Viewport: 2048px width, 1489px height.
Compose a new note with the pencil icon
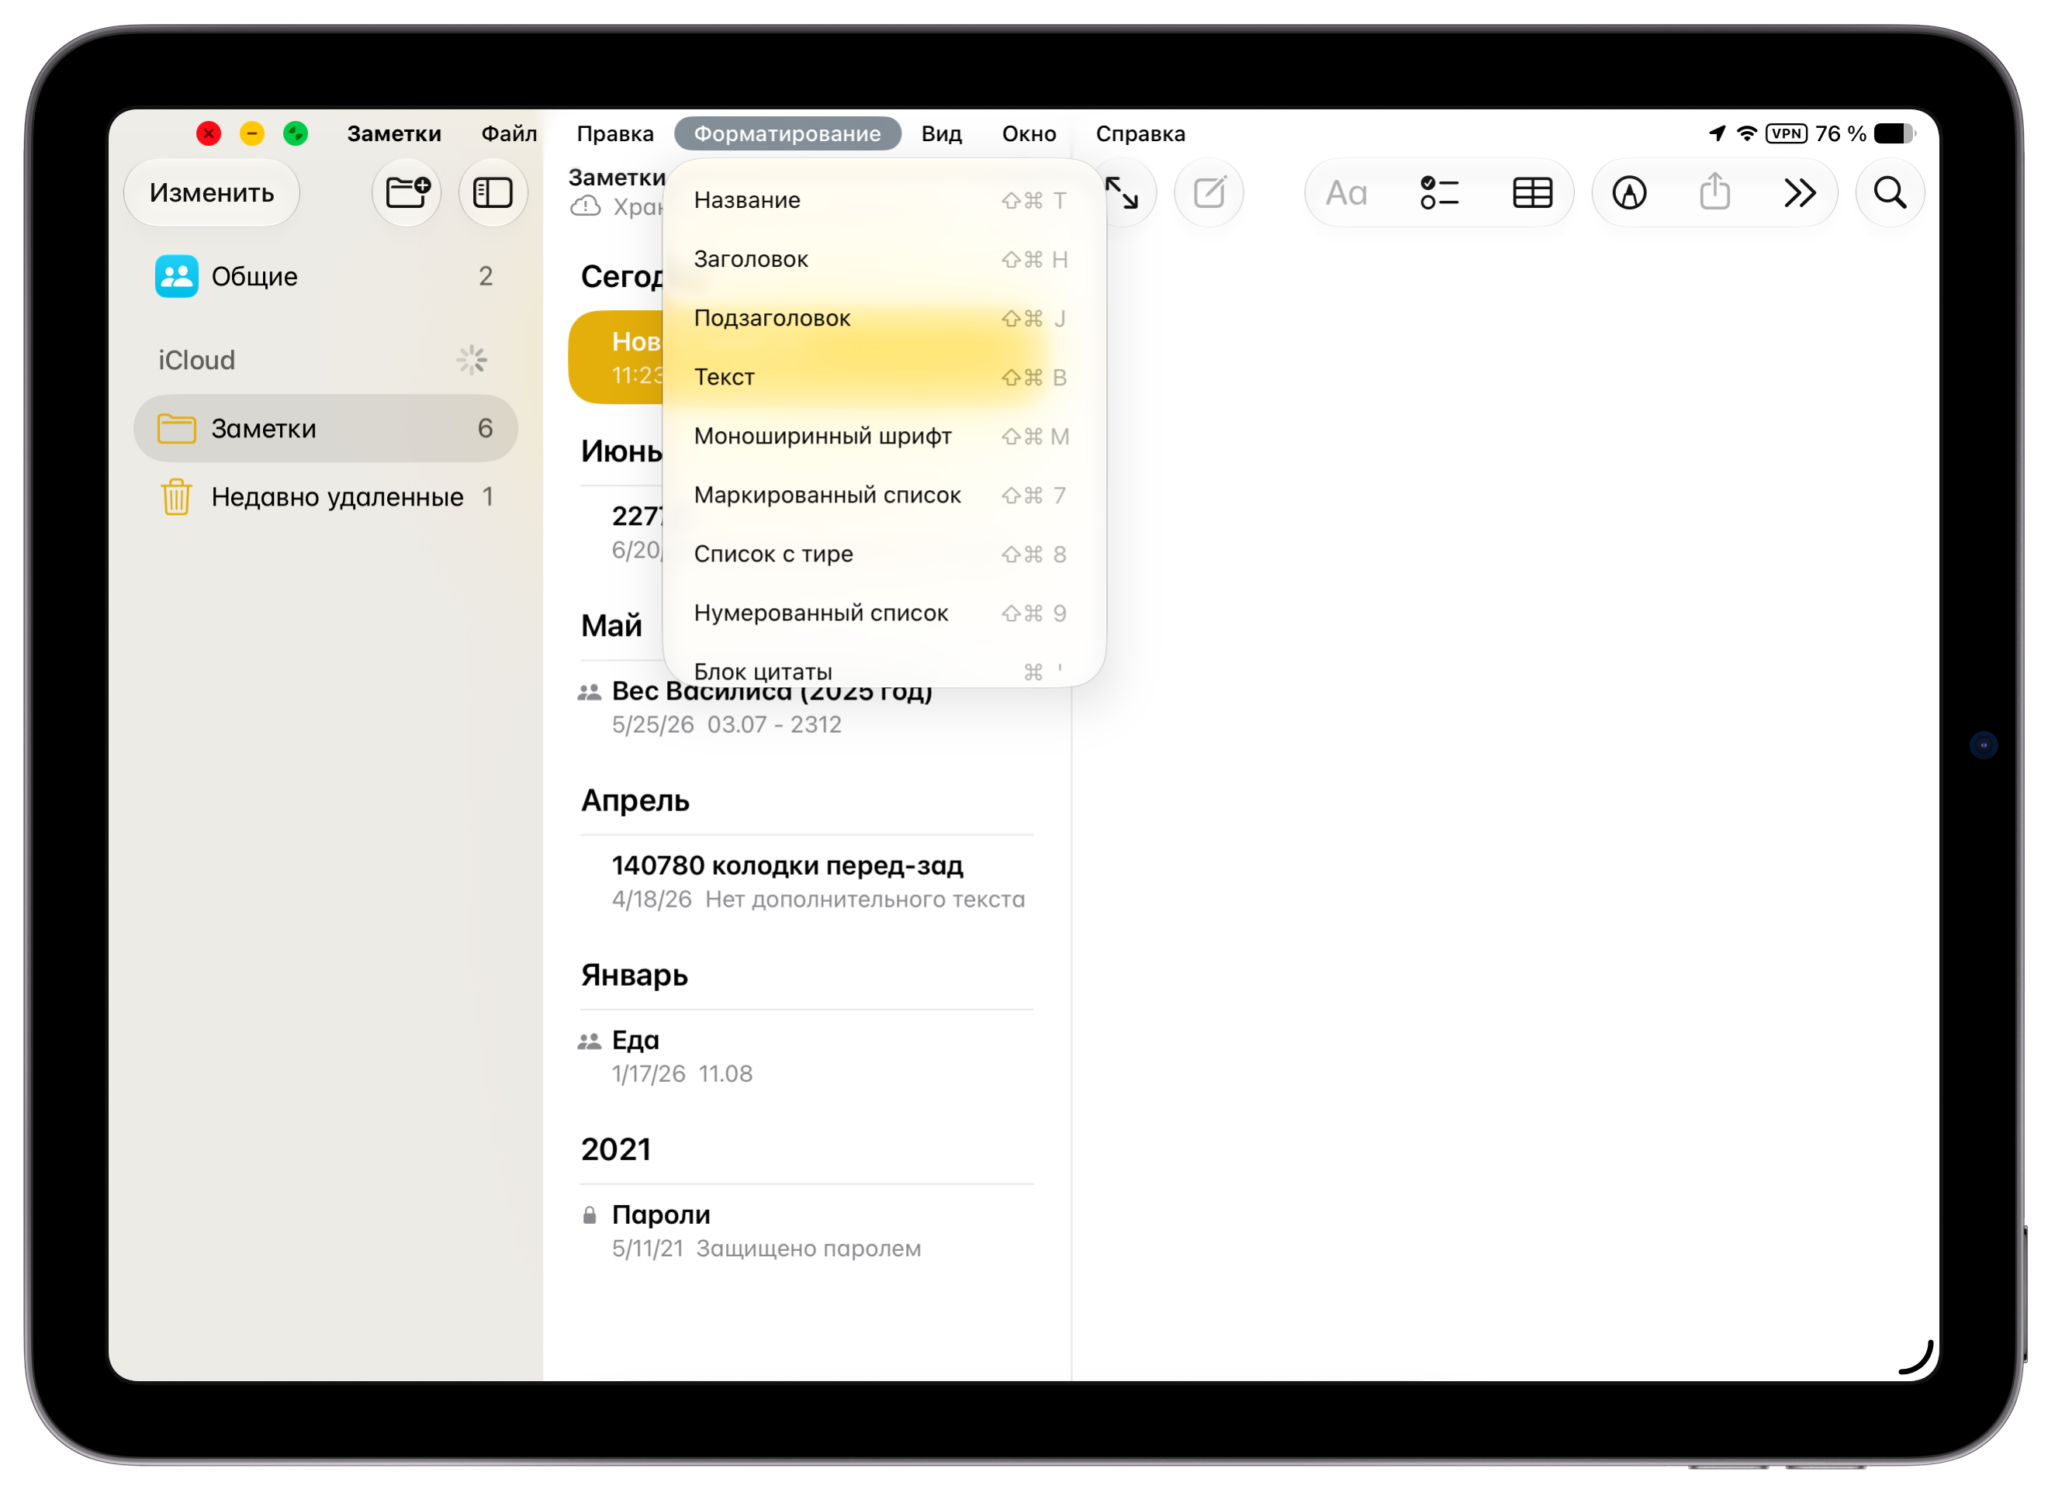pos(1209,192)
